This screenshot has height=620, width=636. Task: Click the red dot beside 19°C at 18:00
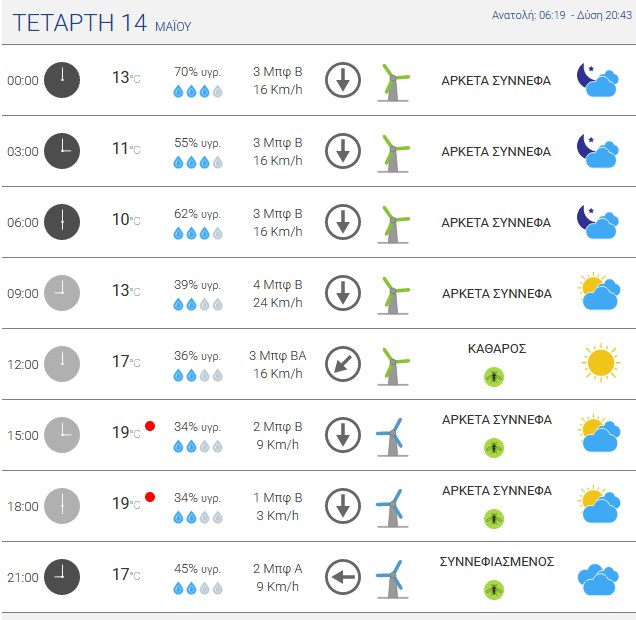click(x=150, y=497)
